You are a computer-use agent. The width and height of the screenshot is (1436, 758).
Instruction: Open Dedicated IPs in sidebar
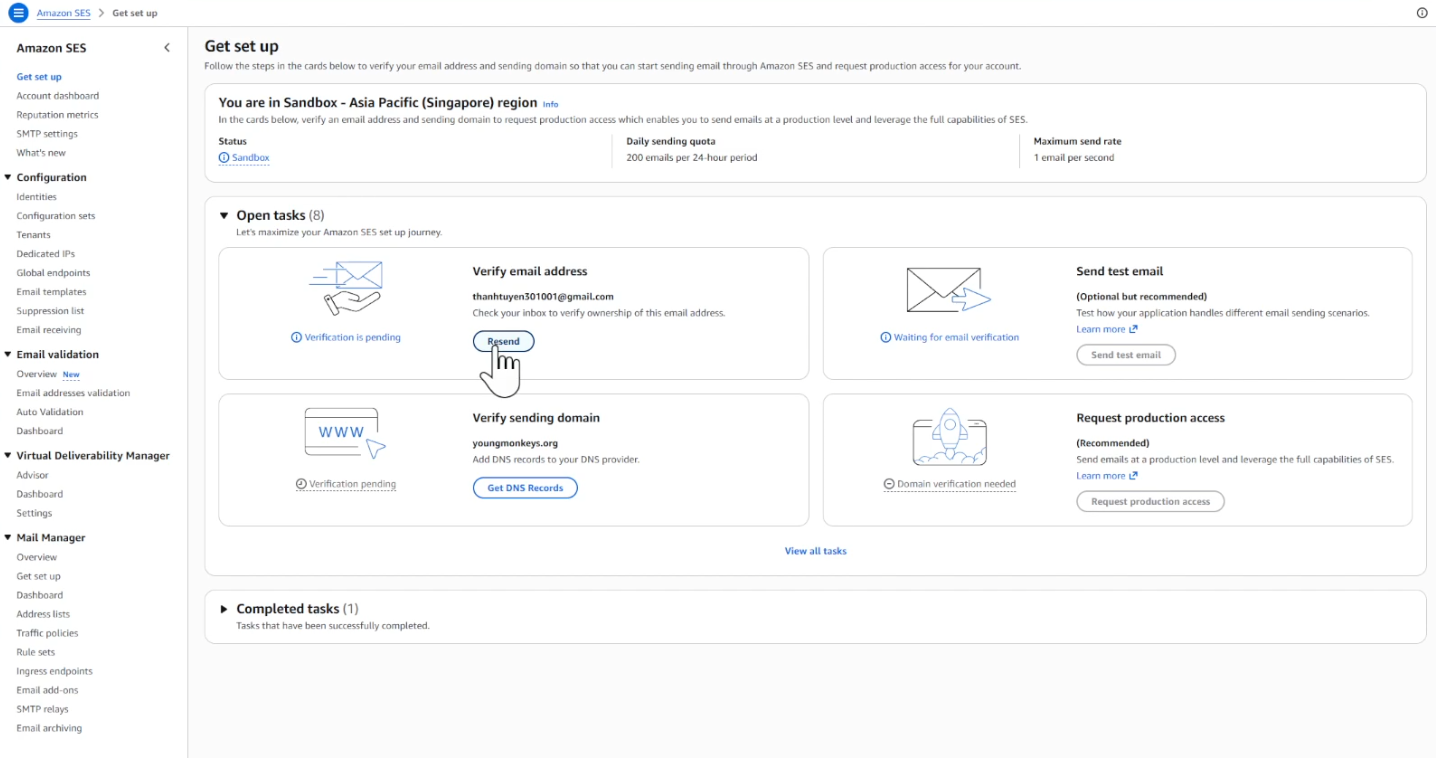[46, 254]
